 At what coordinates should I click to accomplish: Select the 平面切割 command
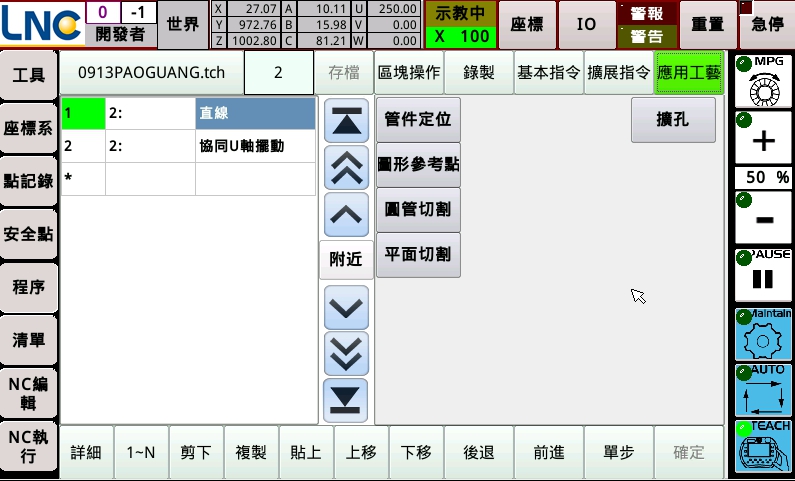coord(418,254)
